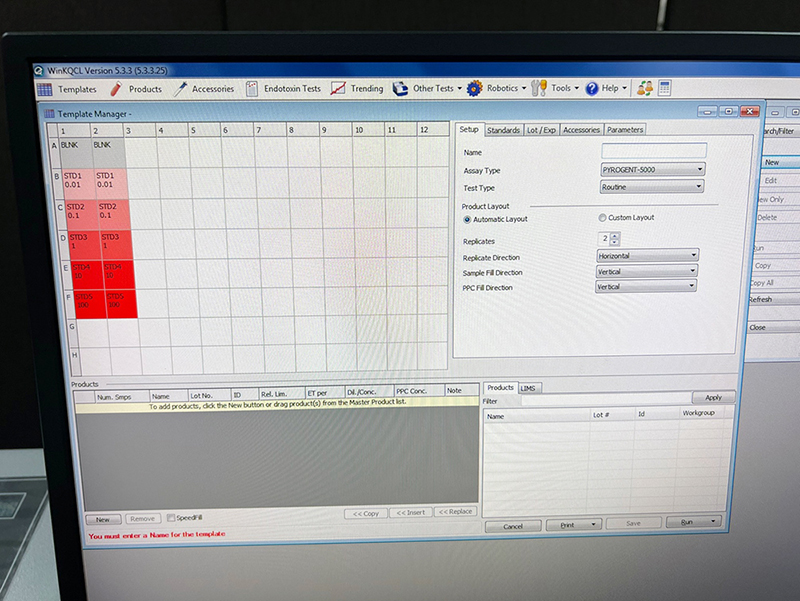Switch to the Standards tab
This screenshot has width=800, height=601.
pos(503,130)
